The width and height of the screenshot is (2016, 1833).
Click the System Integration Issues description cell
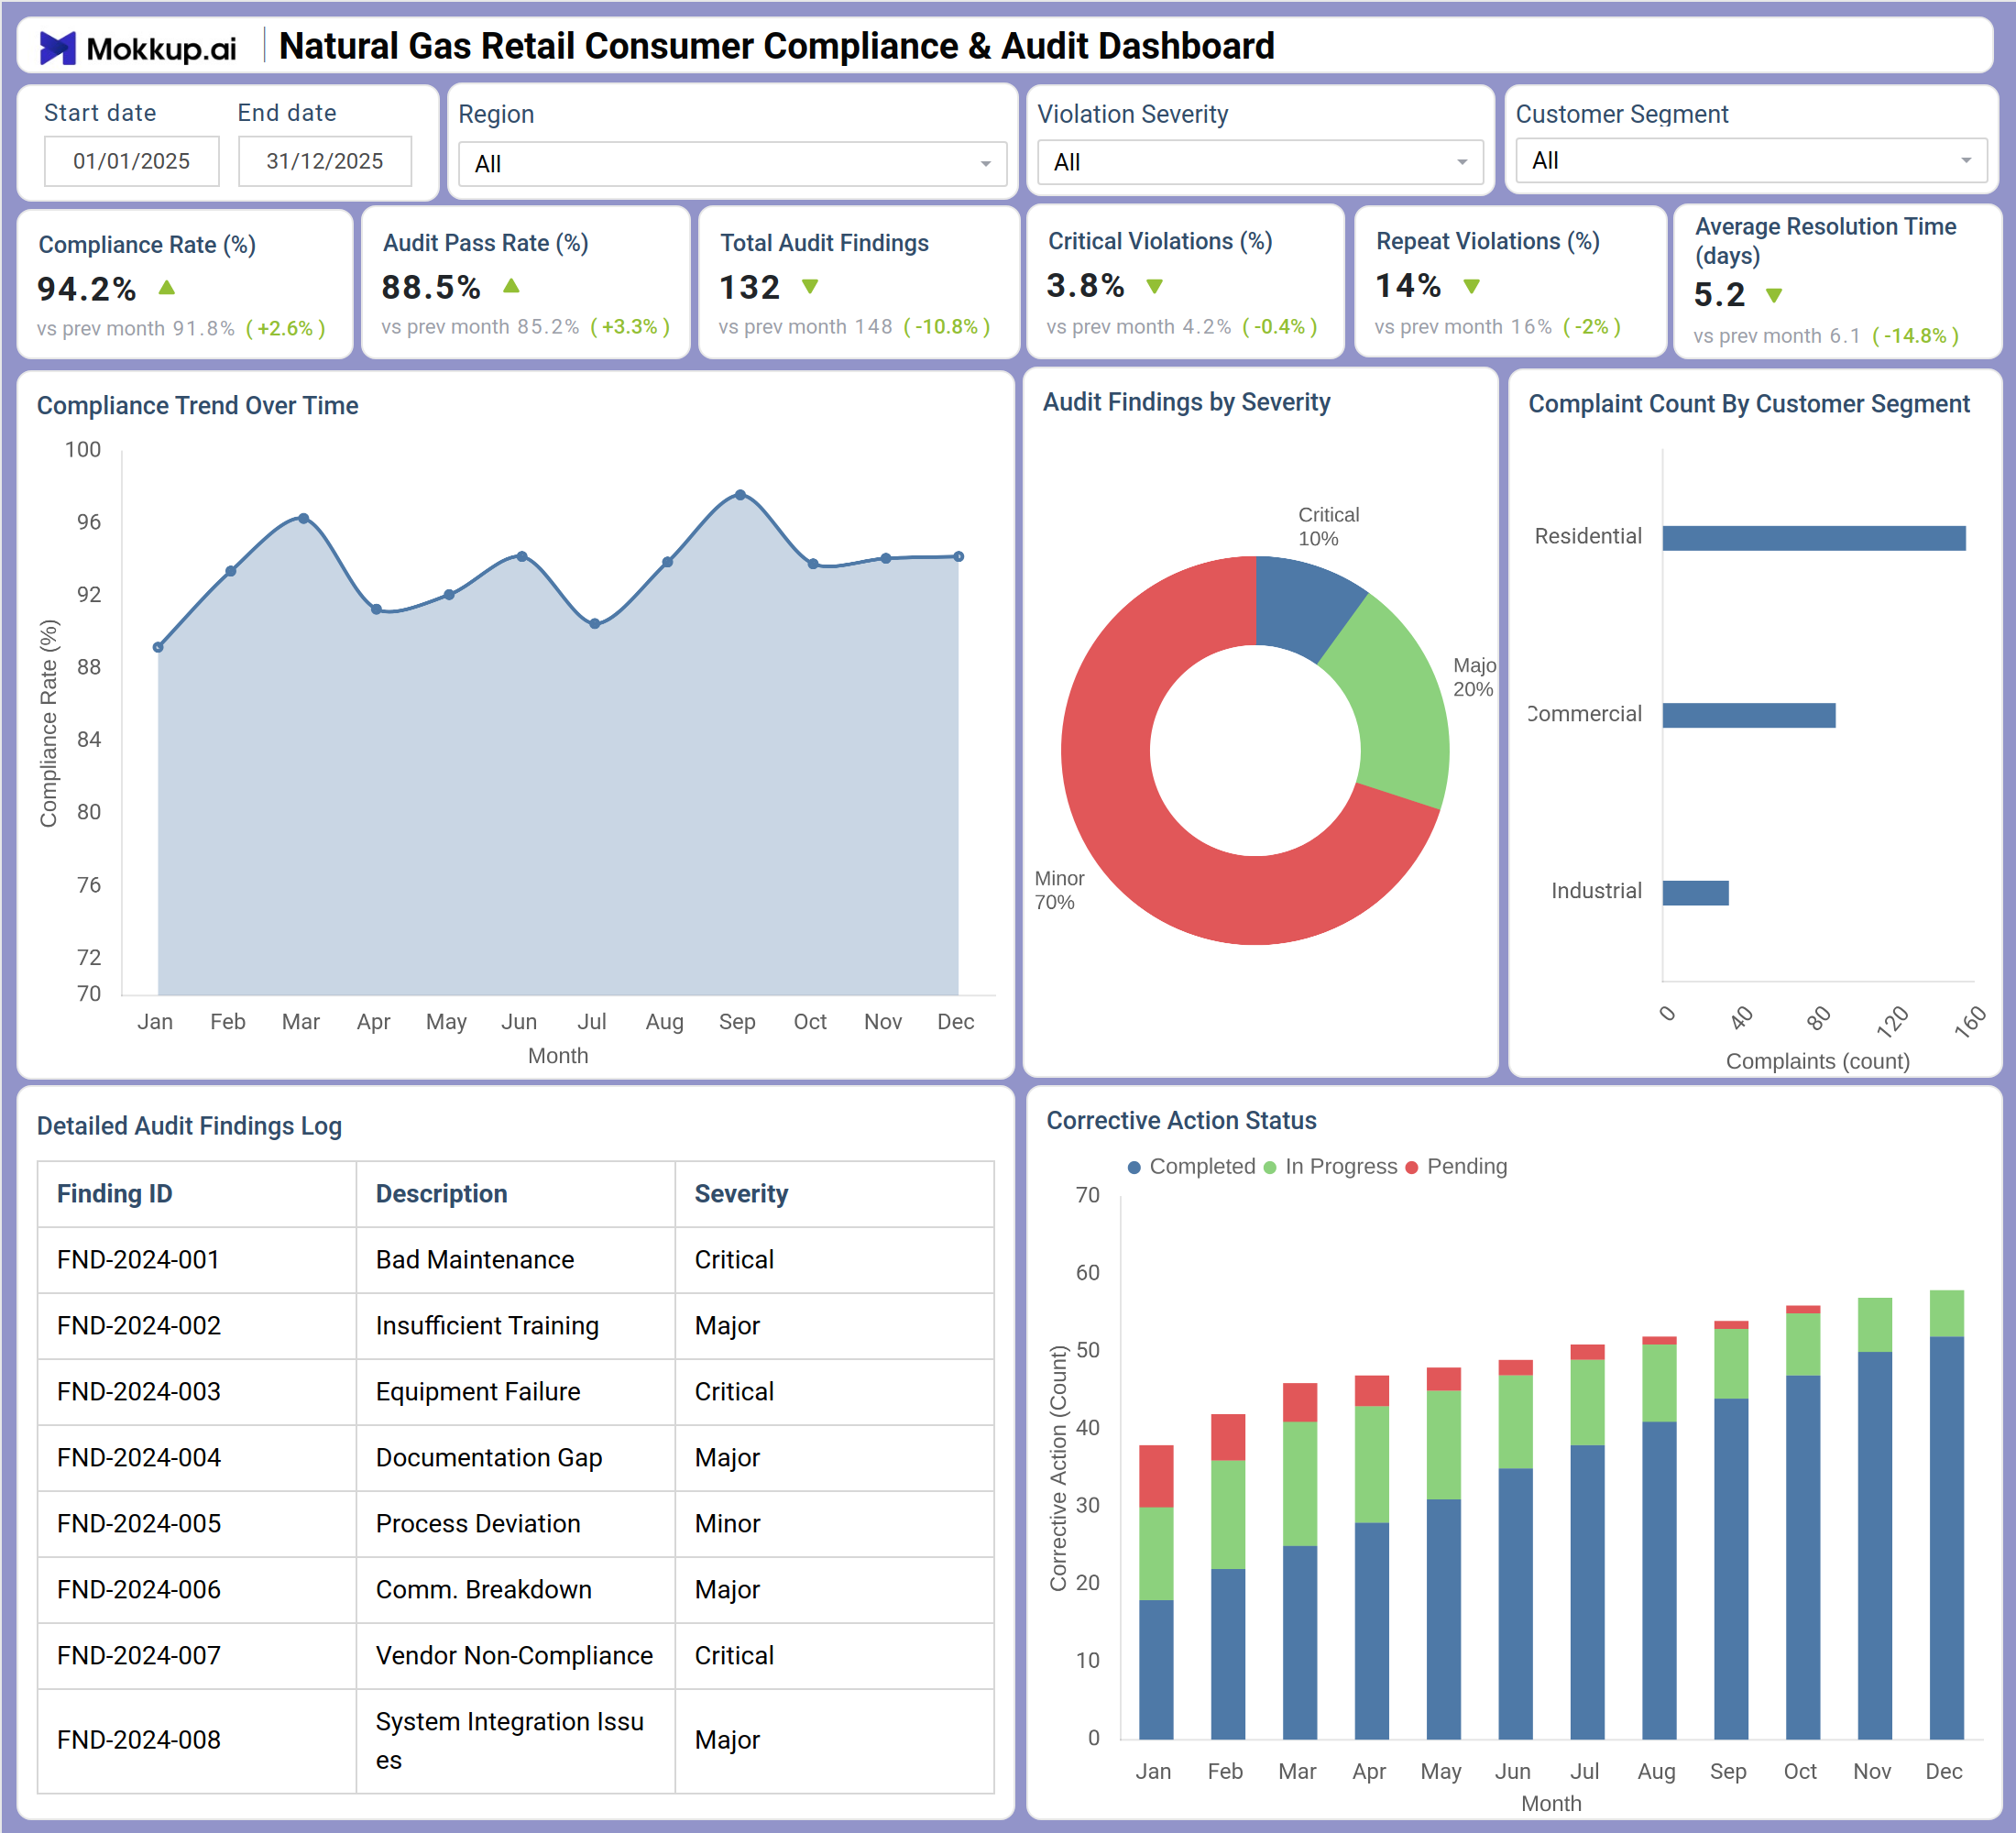pyautogui.click(x=516, y=1741)
